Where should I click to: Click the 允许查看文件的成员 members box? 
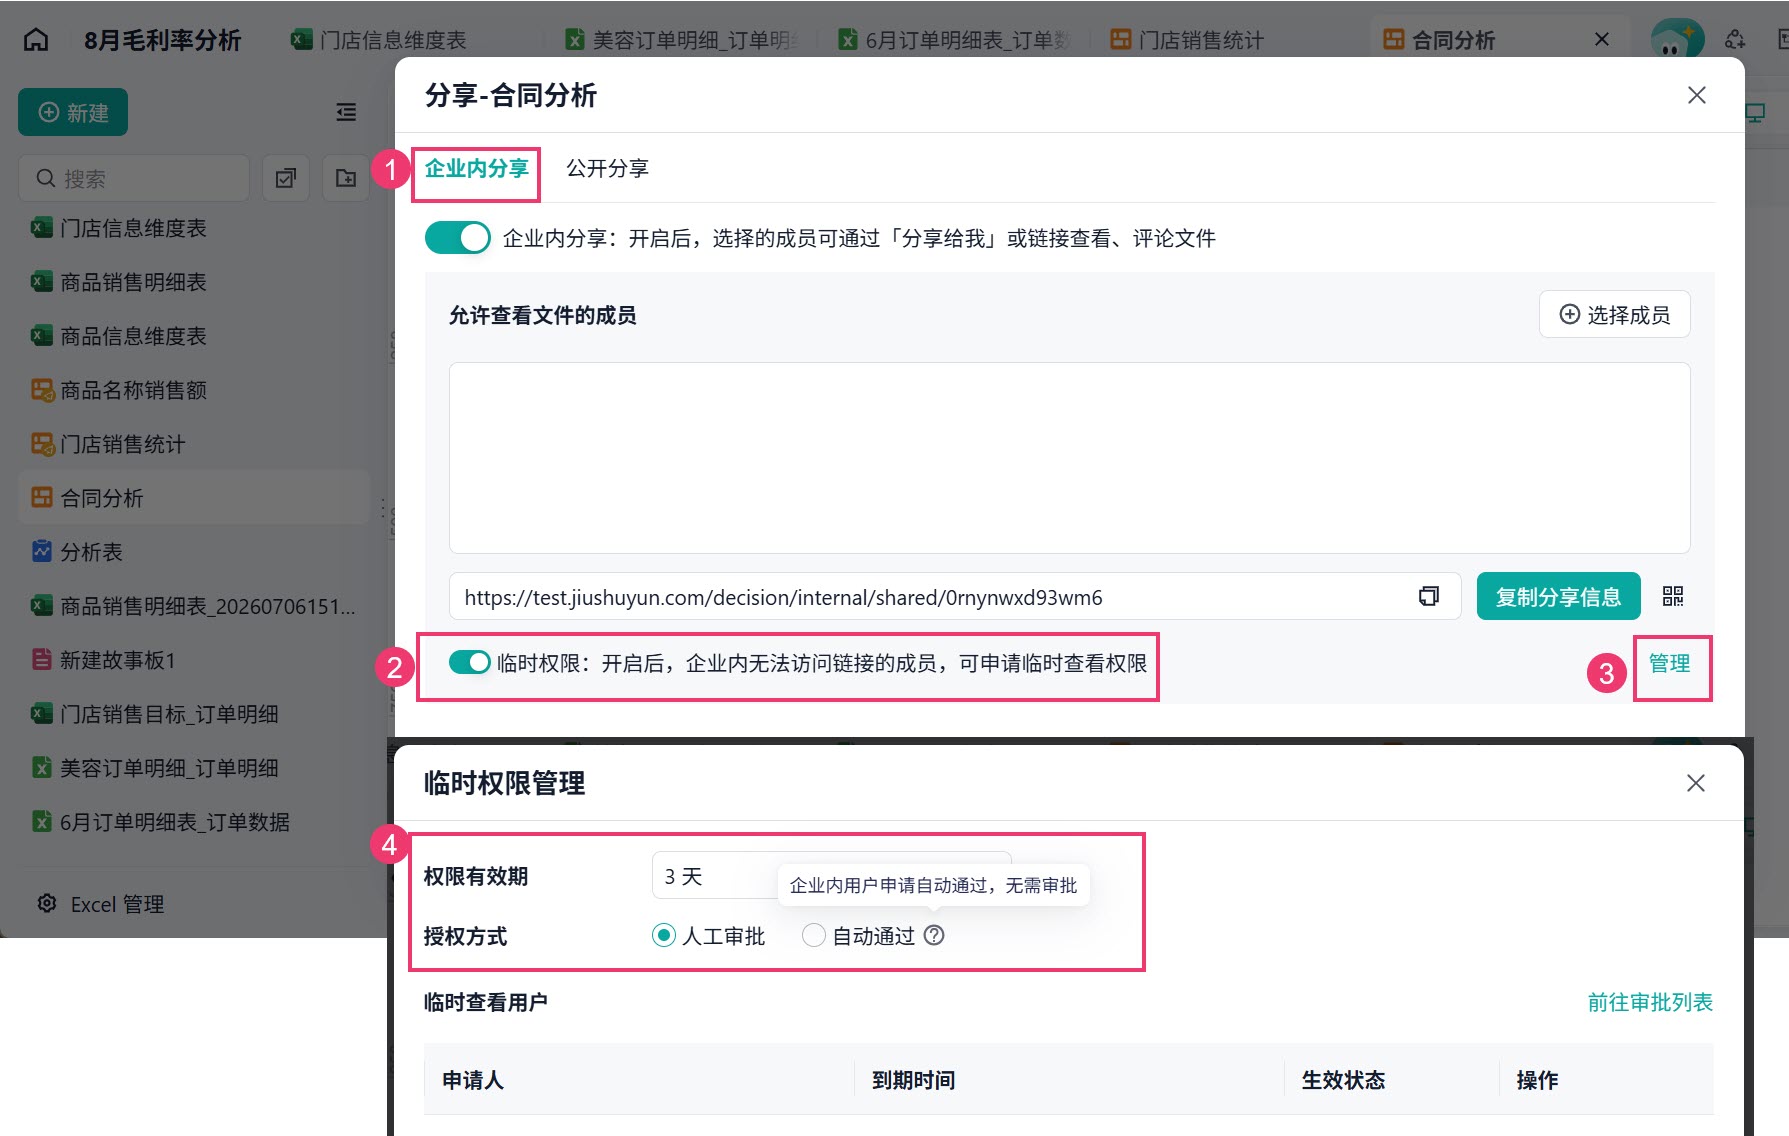pos(1069,458)
